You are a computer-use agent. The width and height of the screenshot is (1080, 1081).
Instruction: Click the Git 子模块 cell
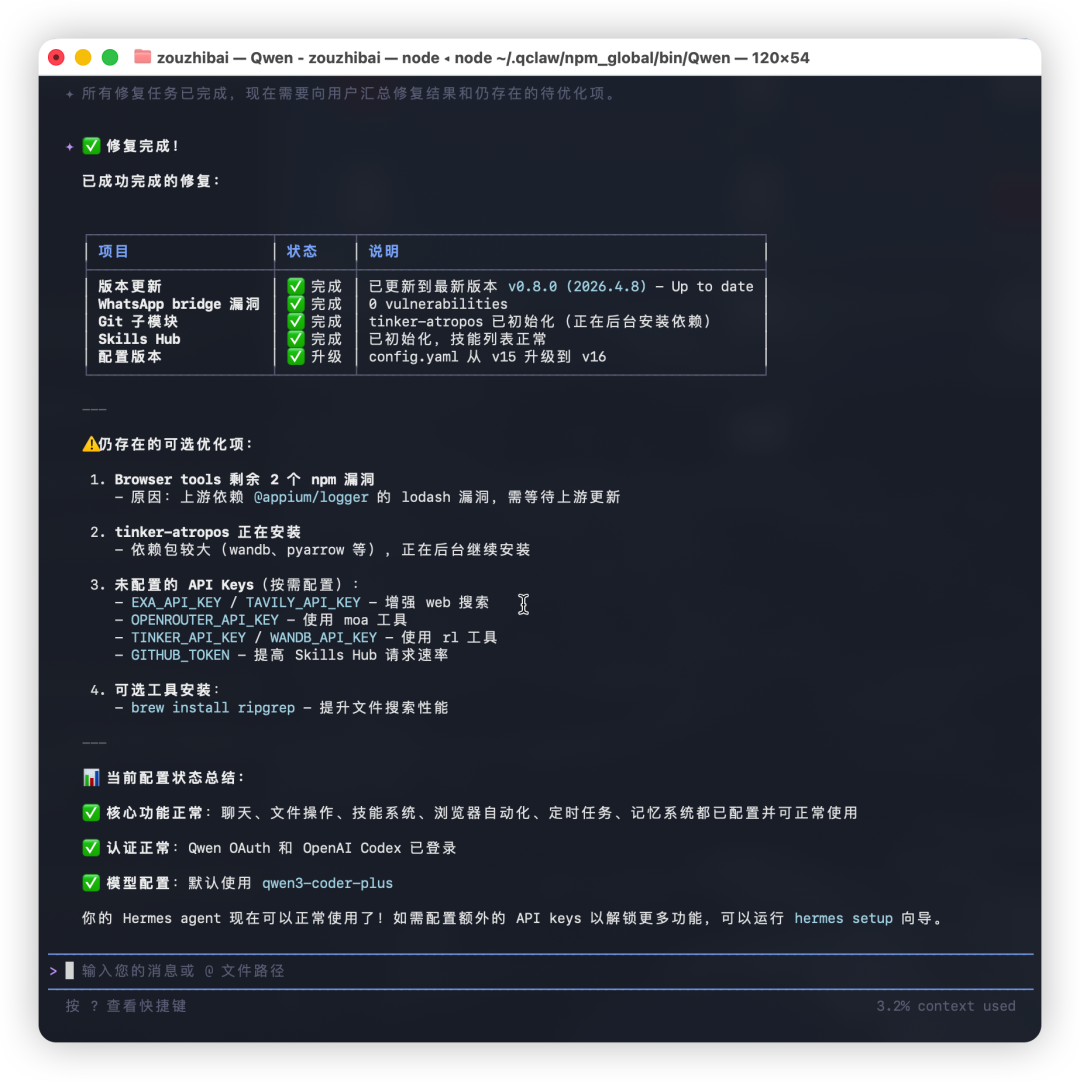tap(138, 321)
